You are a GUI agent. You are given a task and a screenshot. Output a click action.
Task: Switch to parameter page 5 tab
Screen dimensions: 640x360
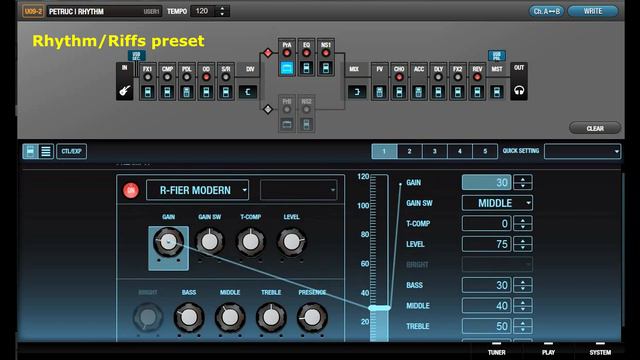485,151
